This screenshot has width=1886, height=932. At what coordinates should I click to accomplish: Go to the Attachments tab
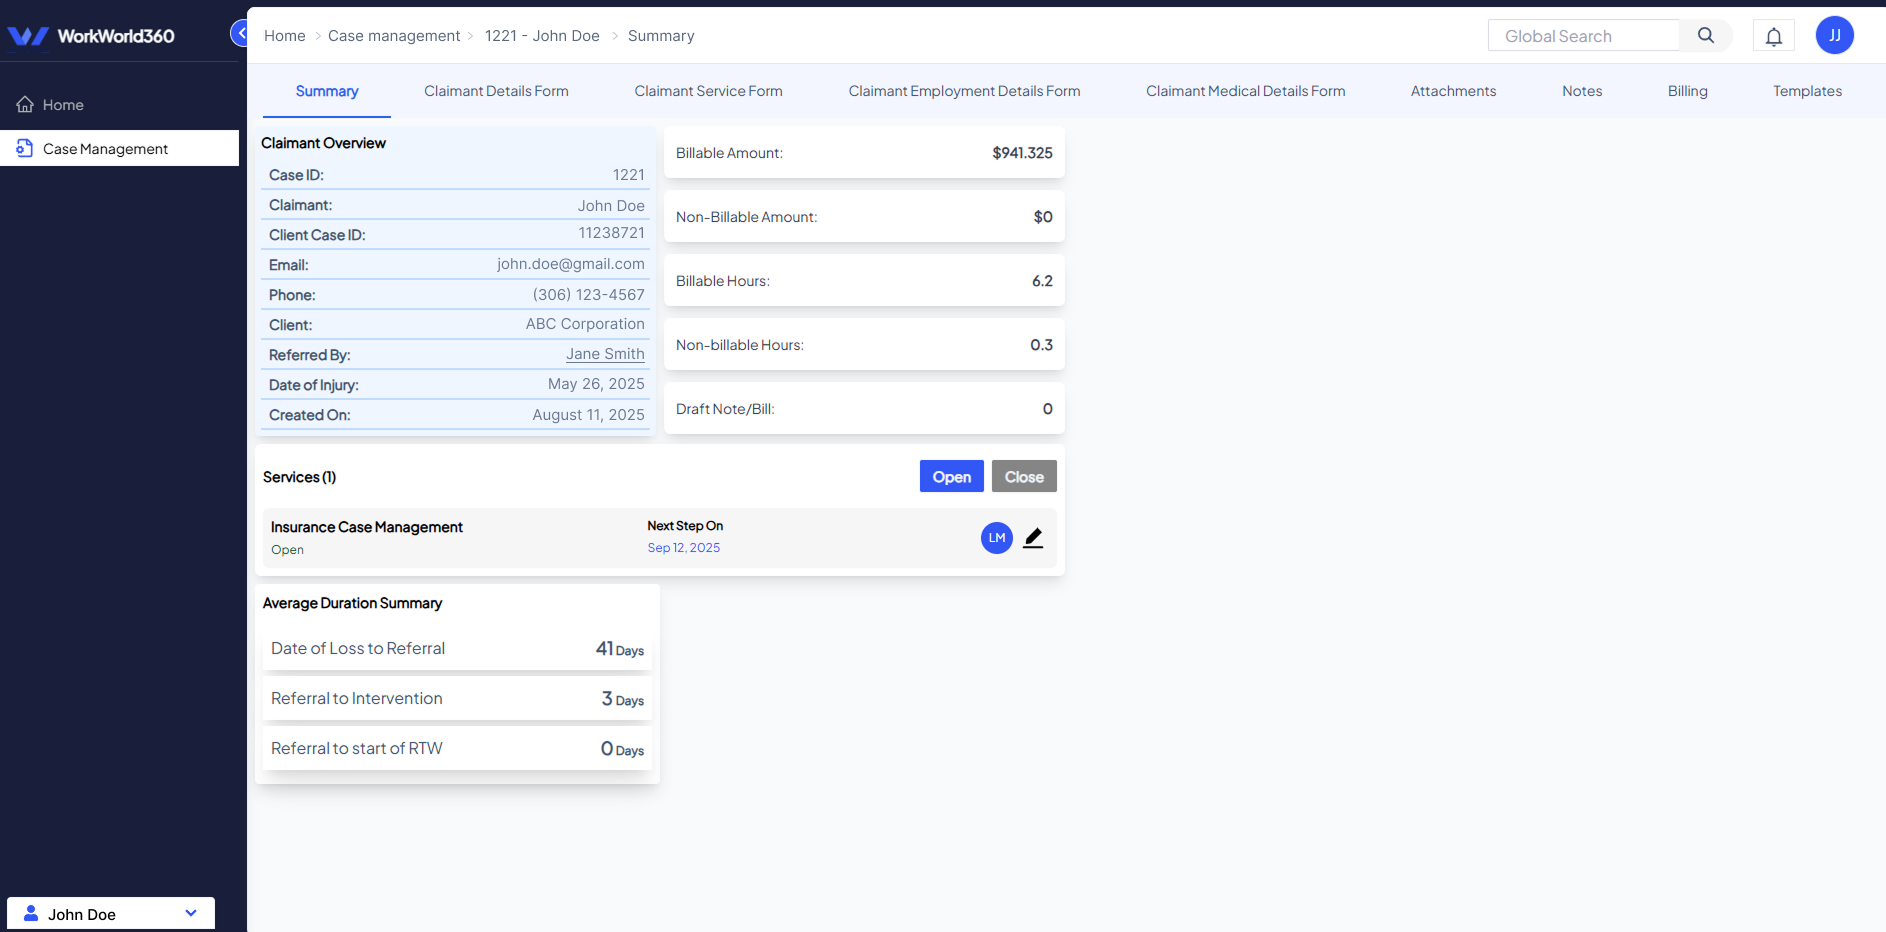[x=1453, y=91]
